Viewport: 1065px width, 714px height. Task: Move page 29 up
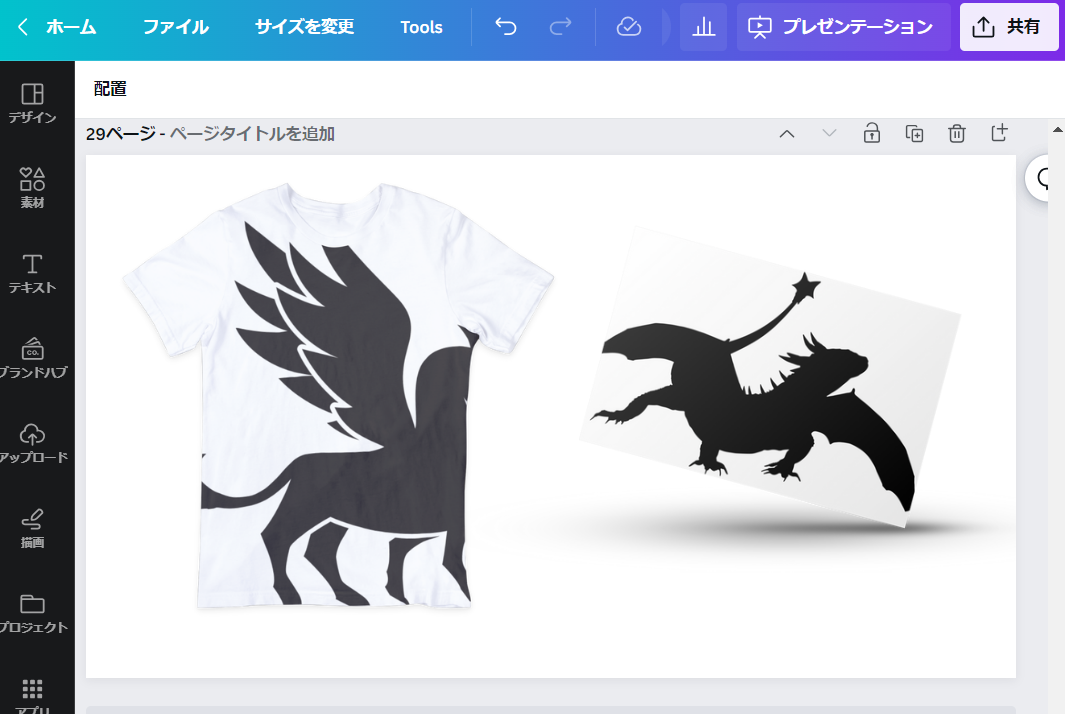tap(787, 134)
